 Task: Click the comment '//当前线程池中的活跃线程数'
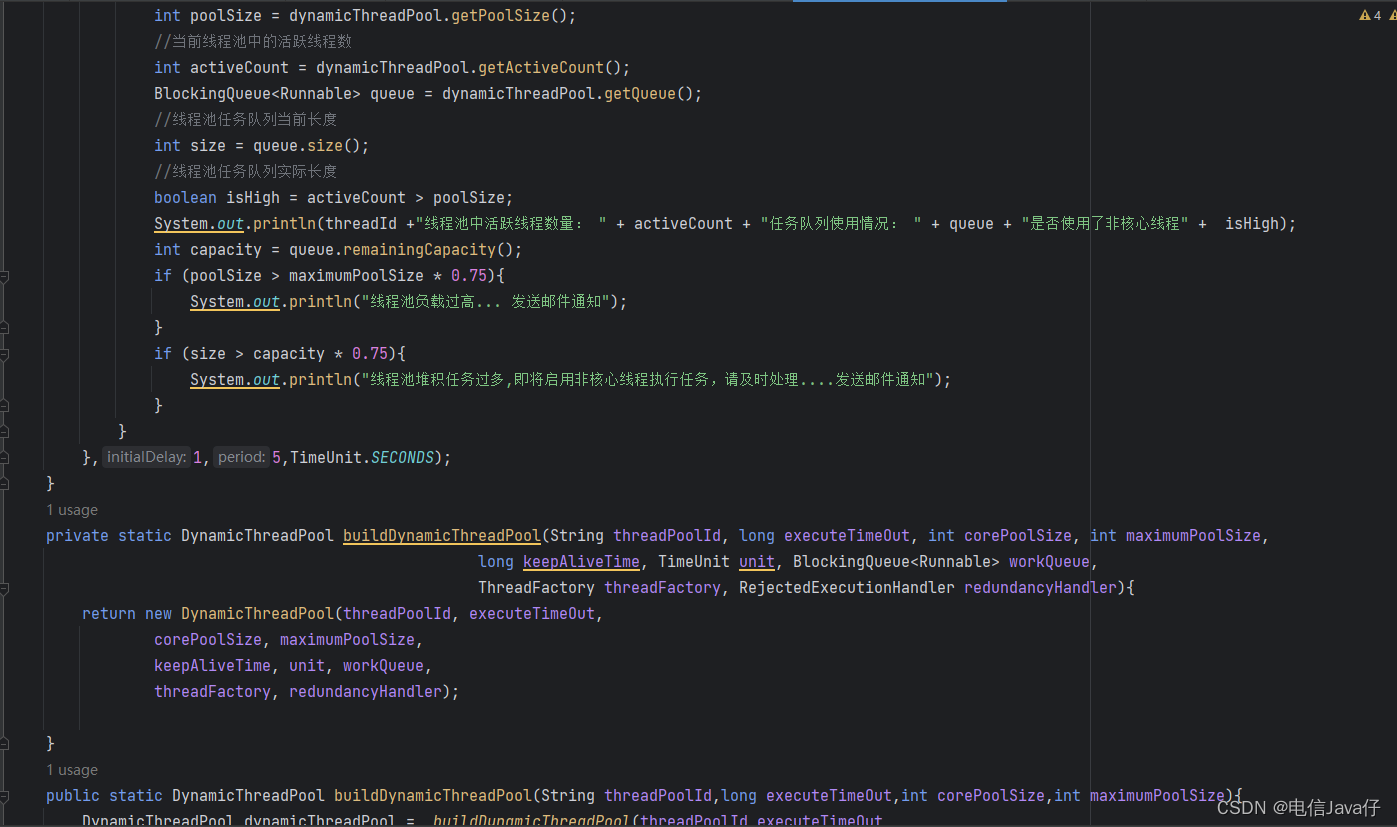(x=253, y=42)
